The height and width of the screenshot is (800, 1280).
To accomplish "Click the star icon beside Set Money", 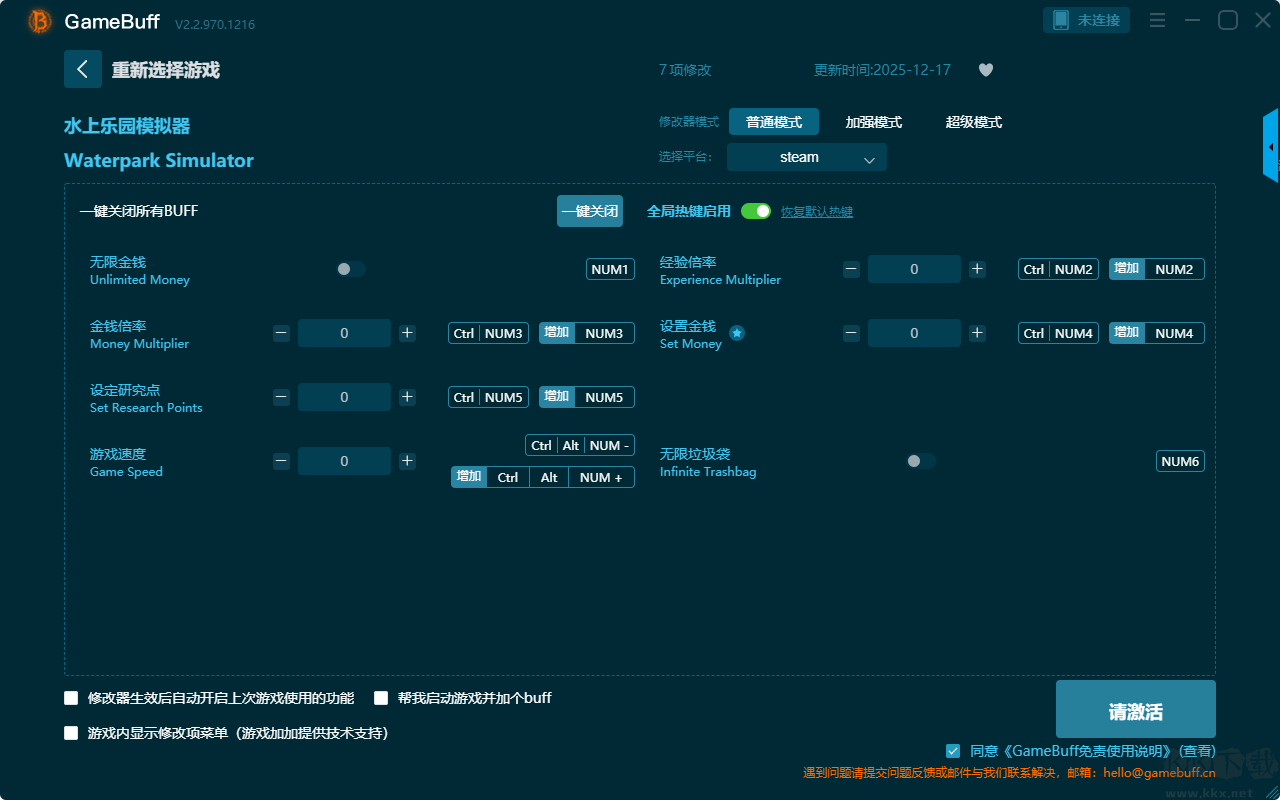I will 737,333.
